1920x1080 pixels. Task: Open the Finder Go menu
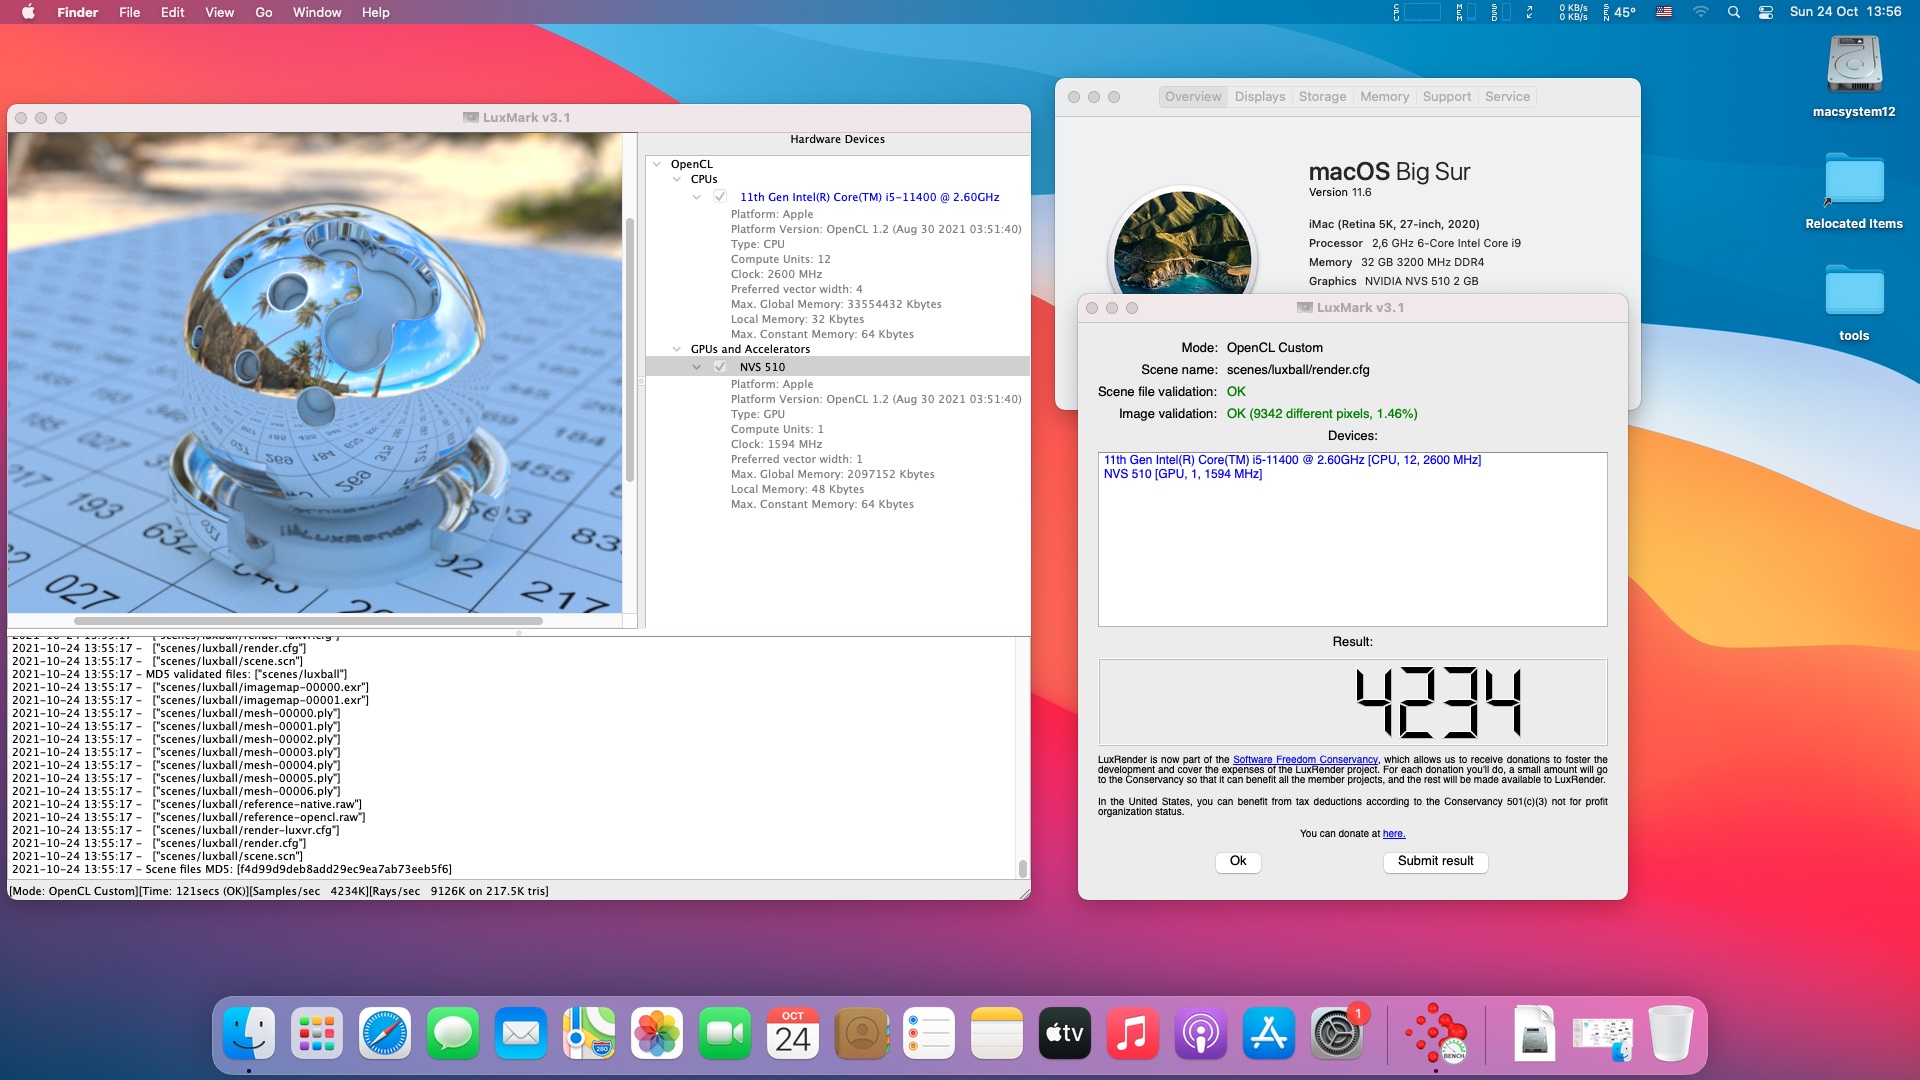coord(263,12)
